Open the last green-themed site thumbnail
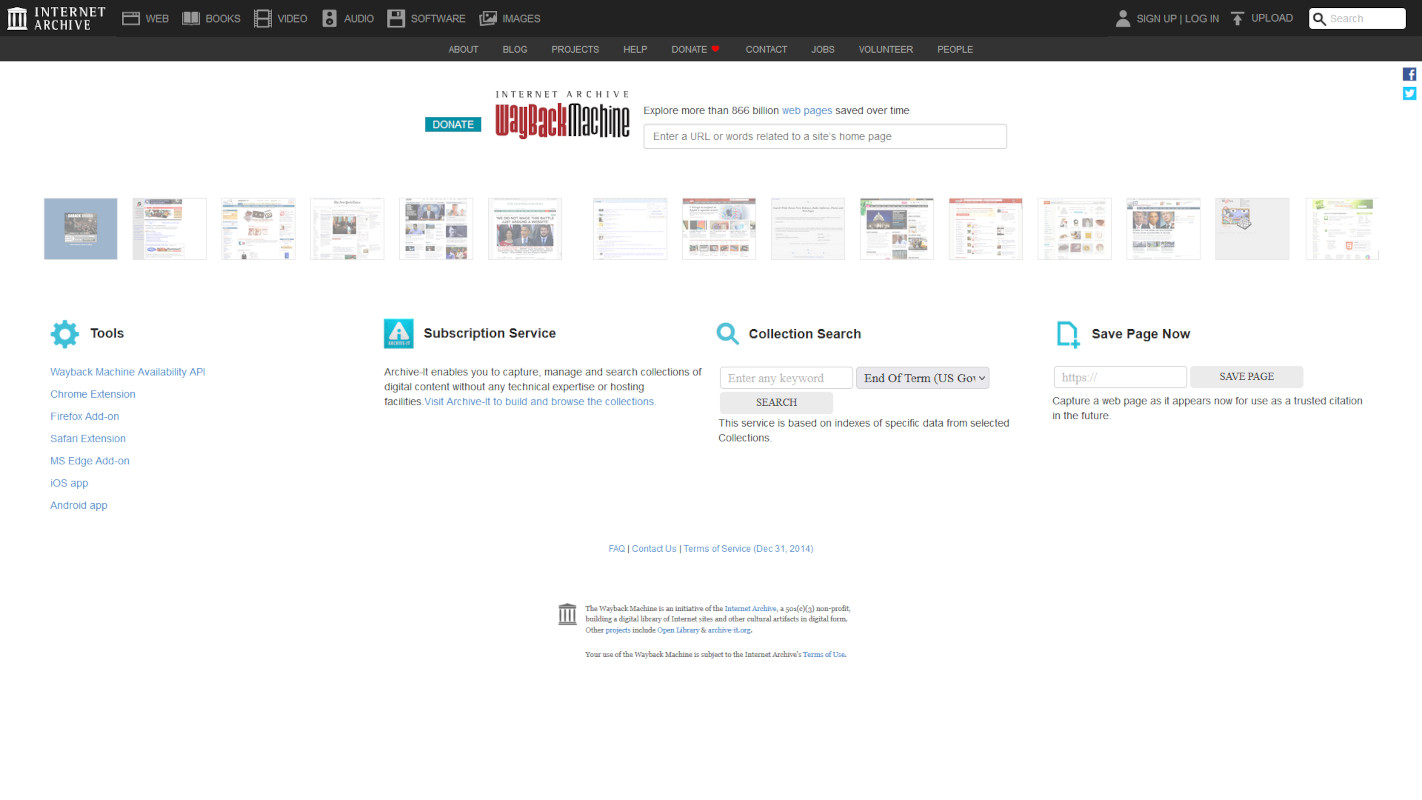1422x800 pixels. 1341,229
